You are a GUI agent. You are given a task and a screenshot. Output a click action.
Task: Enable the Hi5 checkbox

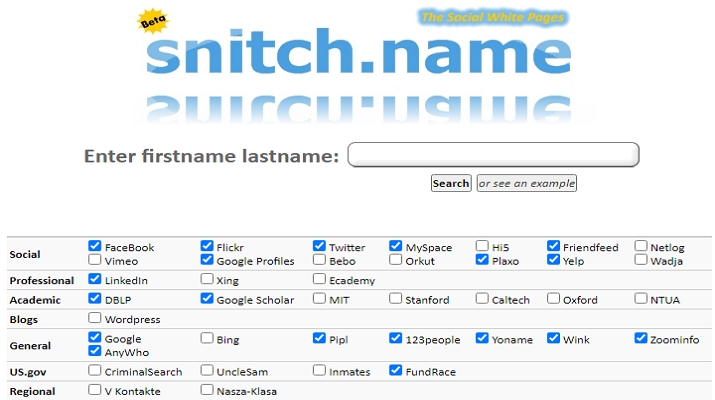point(482,246)
